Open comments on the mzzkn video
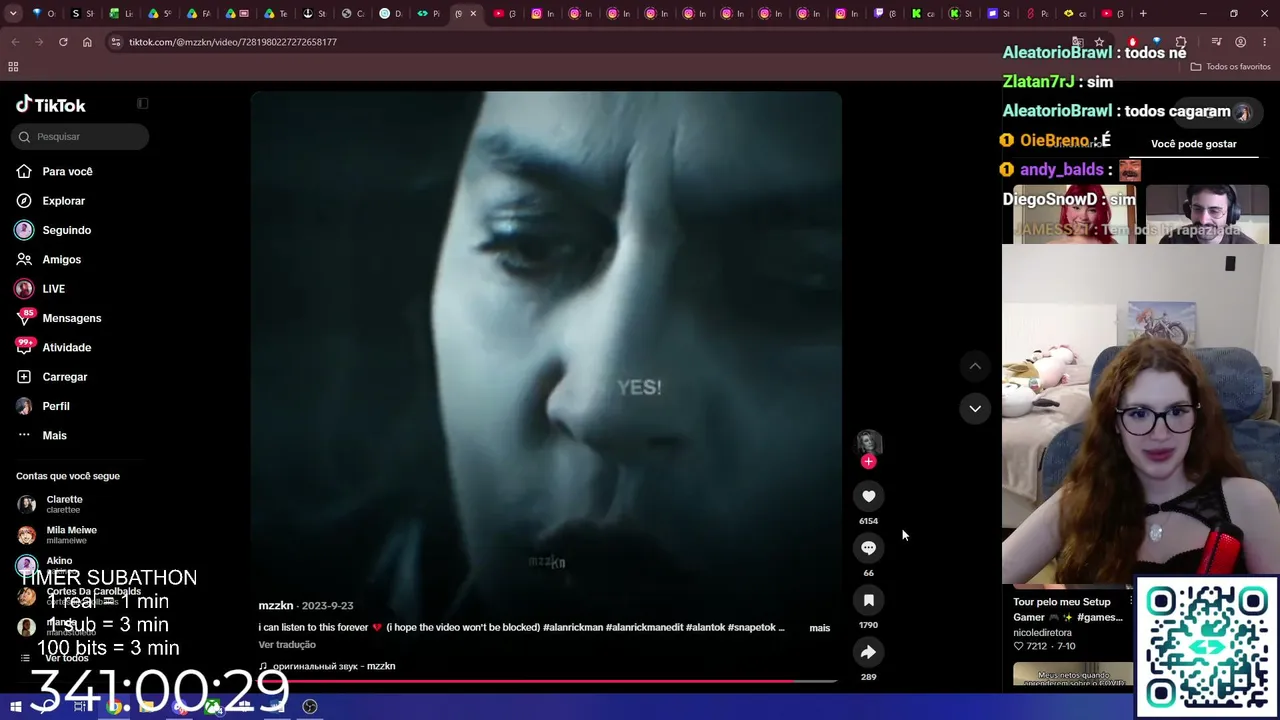1280x720 pixels. pos(868,548)
